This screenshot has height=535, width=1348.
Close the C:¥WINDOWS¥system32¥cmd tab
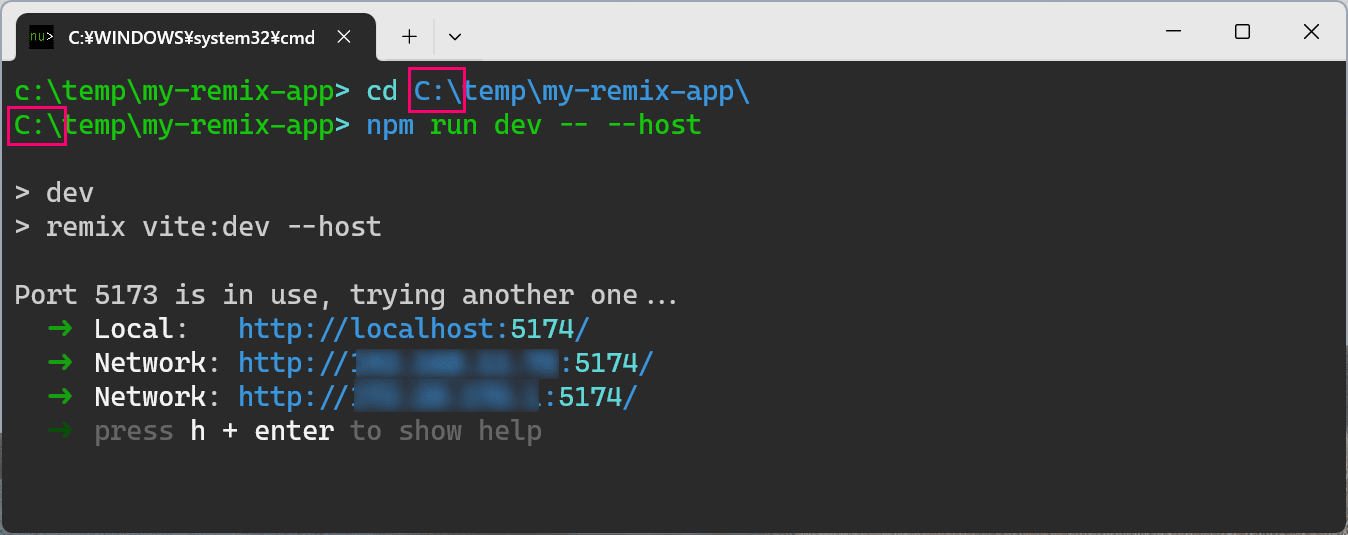(343, 37)
